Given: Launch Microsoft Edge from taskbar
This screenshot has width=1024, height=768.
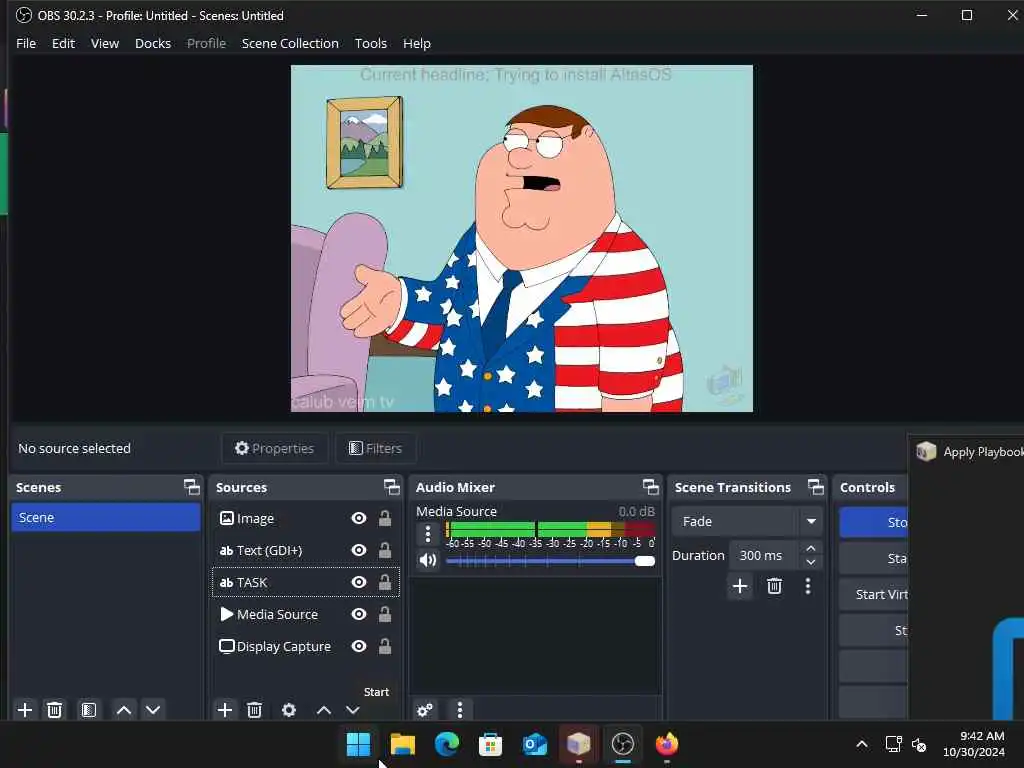Looking at the screenshot, I should (447, 744).
